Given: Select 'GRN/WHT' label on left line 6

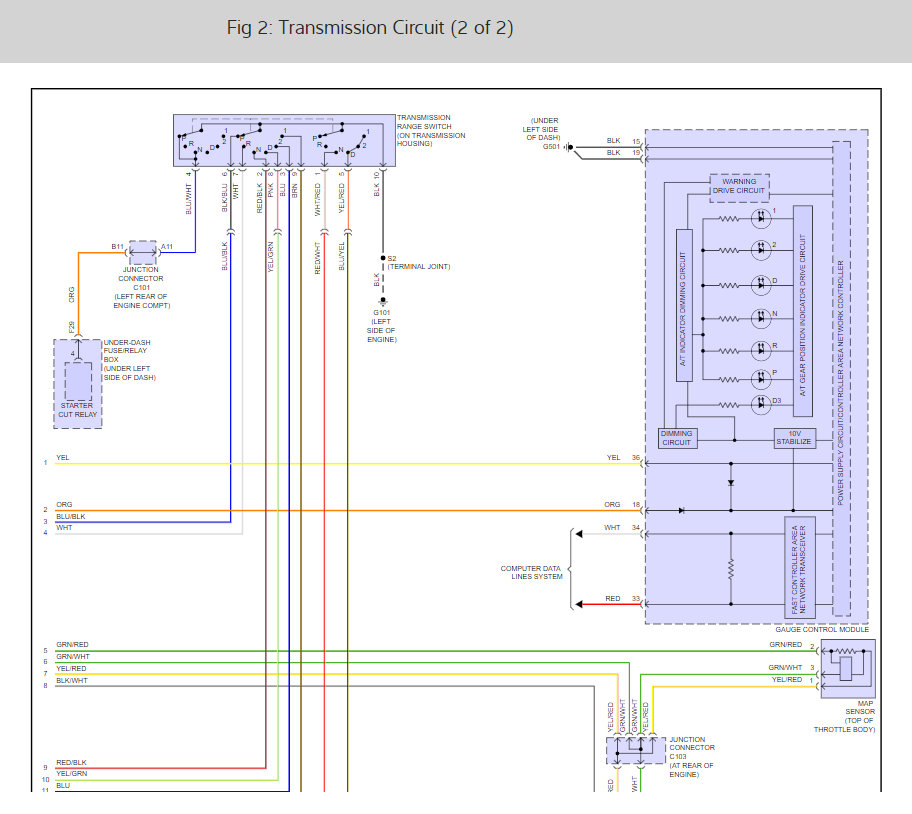Looking at the screenshot, I should [73, 656].
